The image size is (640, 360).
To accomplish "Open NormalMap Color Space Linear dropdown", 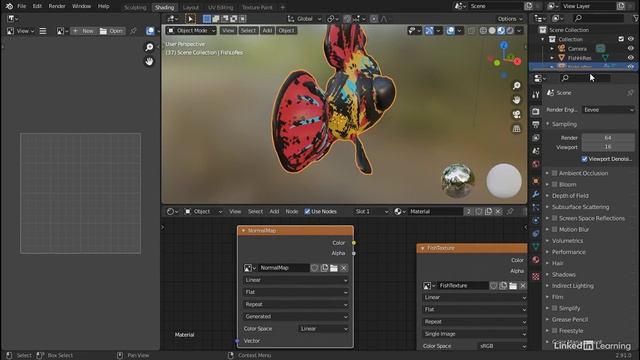I will [x=323, y=329].
